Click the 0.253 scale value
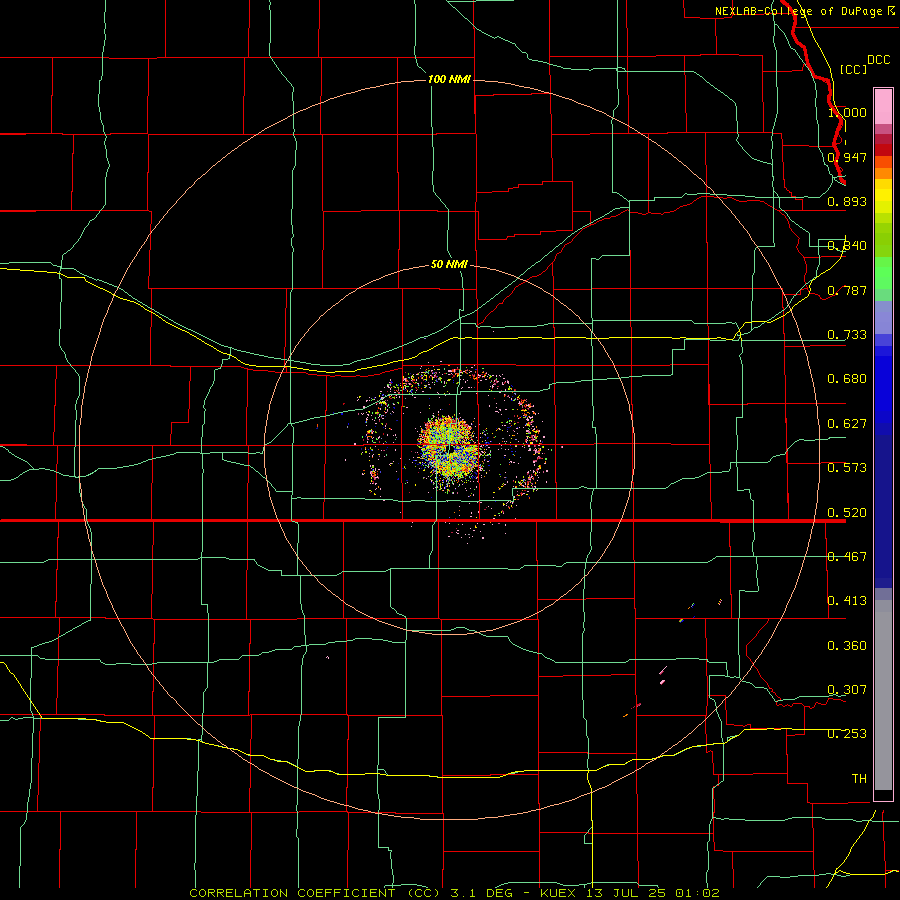Screen dimensions: 900x900 (x=847, y=734)
